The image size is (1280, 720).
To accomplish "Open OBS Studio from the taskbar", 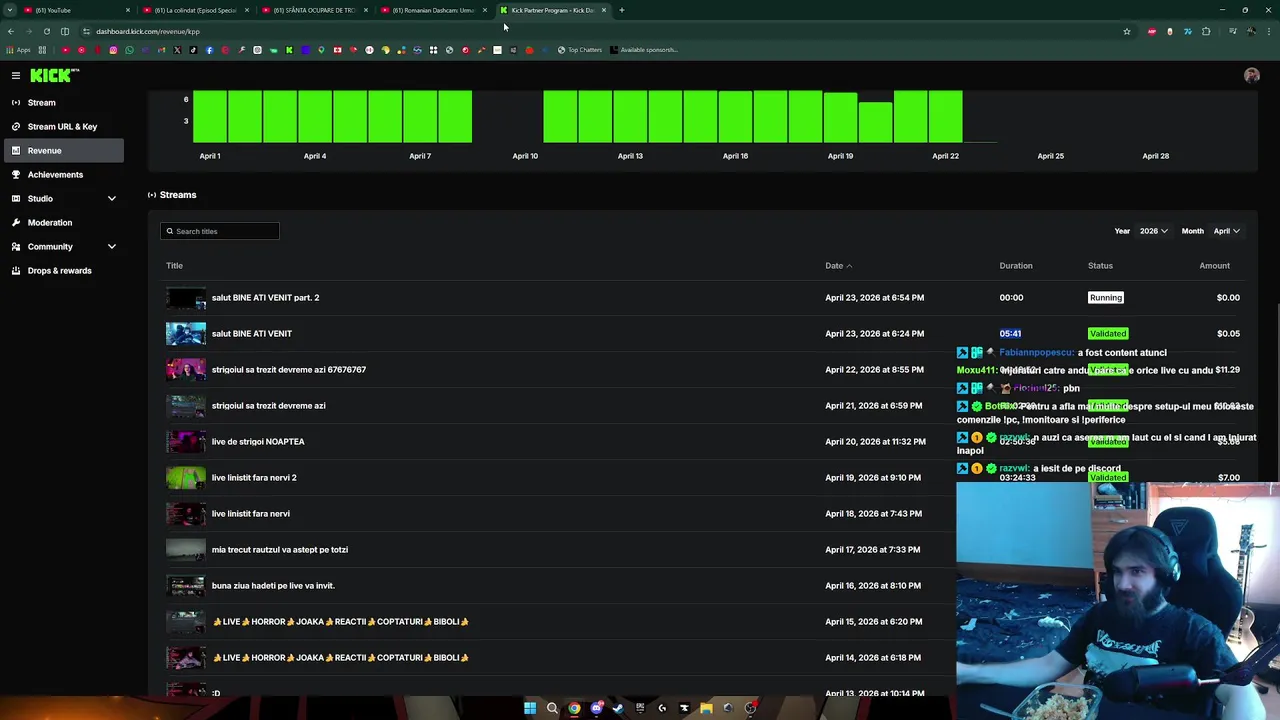I will point(750,708).
